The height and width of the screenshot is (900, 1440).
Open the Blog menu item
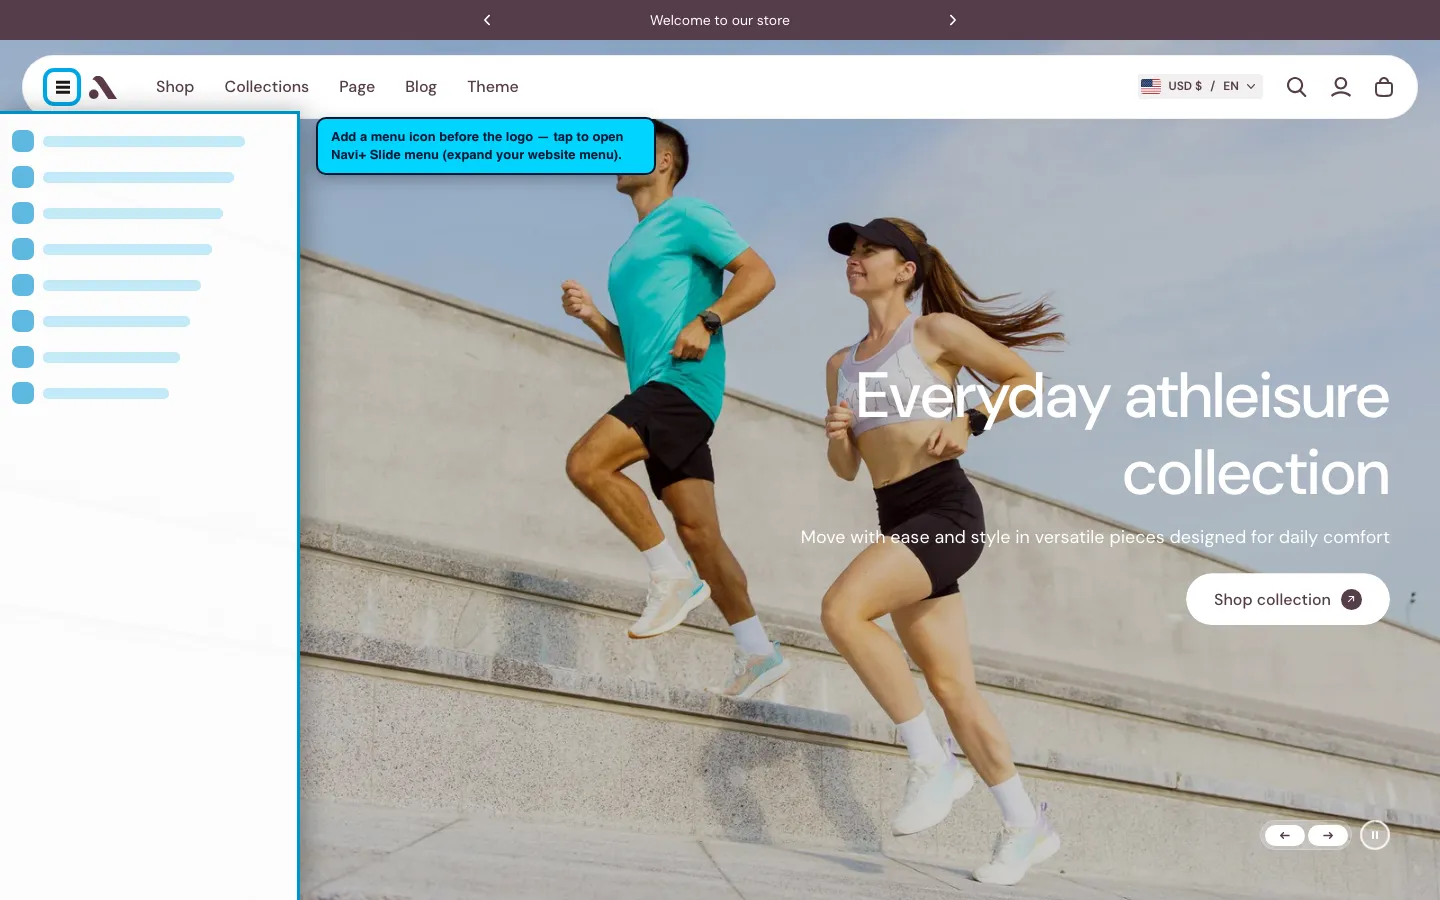tap(421, 87)
